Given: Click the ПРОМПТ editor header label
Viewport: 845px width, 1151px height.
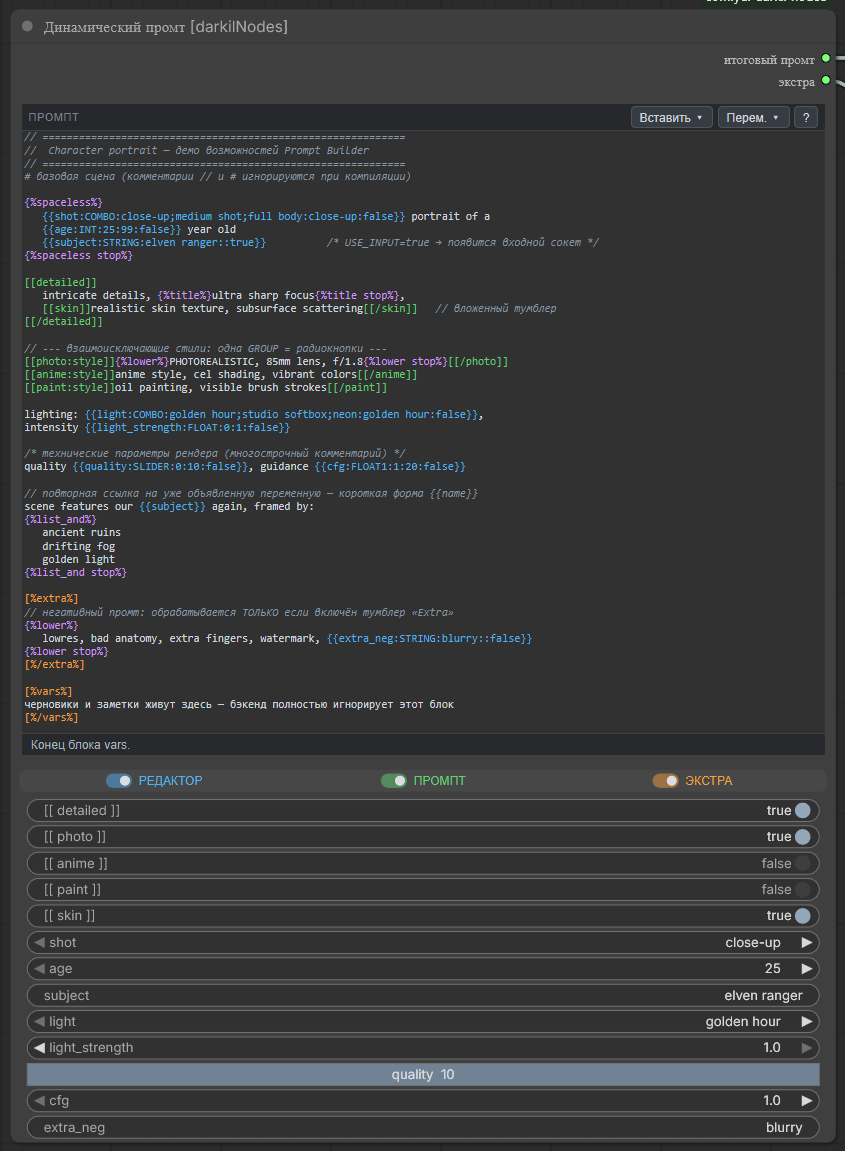Looking at the screenshot, I should 54,117.
